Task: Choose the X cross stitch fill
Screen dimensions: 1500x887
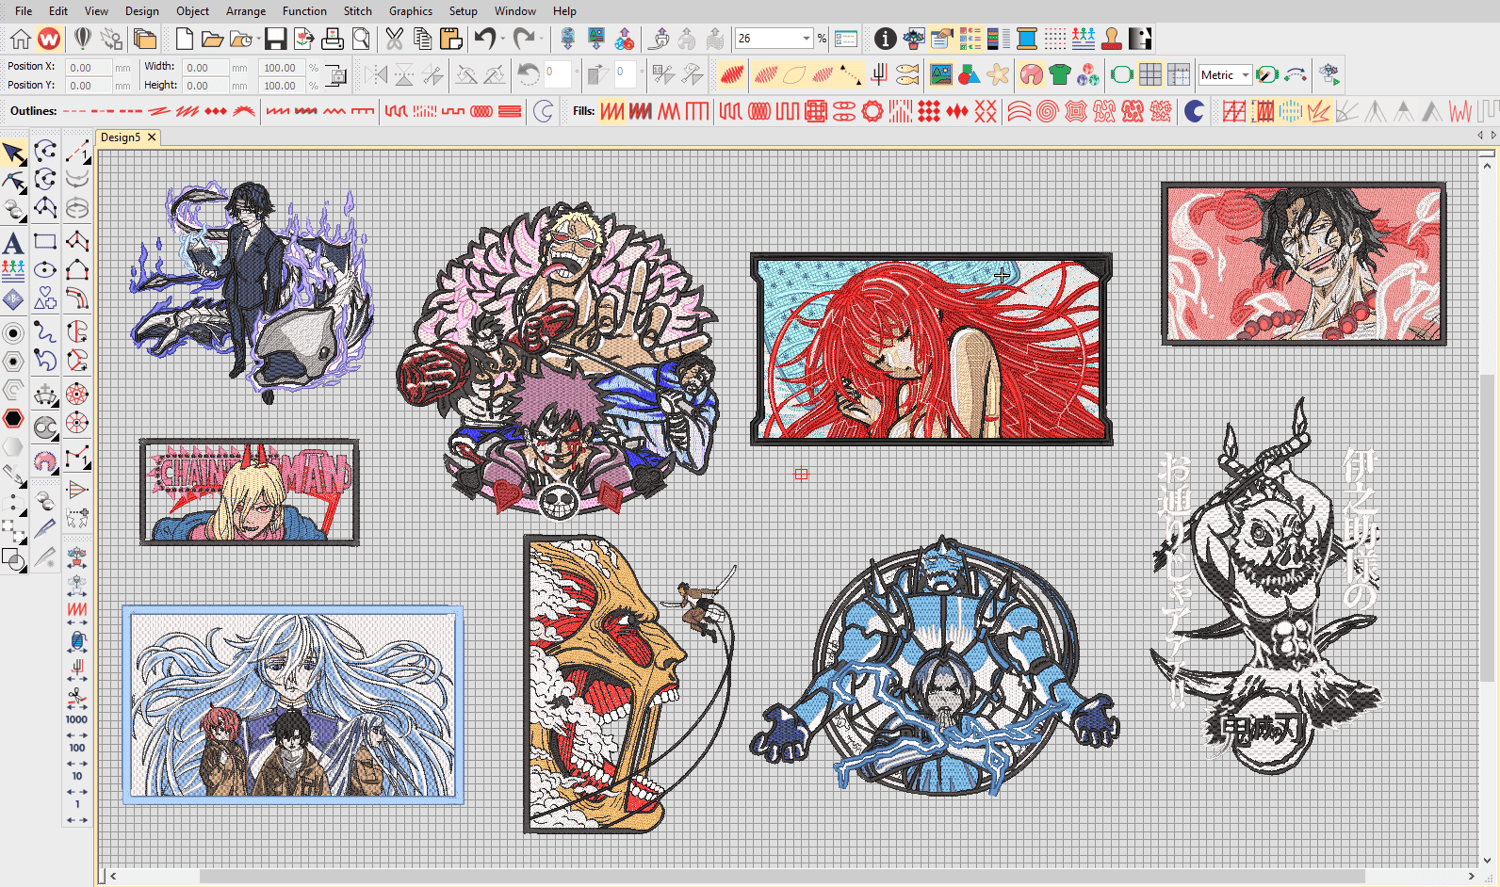Action: (986, 111)
